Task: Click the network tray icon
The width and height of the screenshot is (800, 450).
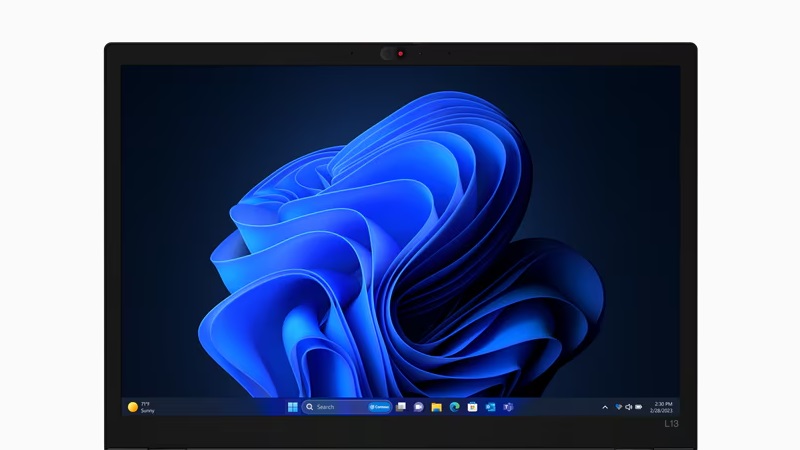Action: (x=618, y=407)
